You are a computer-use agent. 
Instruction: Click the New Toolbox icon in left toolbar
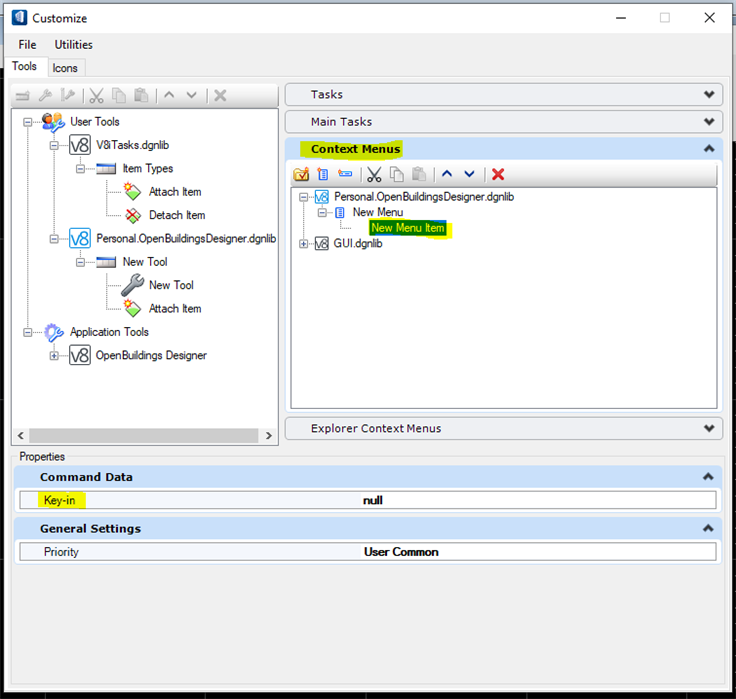[22, 96]
